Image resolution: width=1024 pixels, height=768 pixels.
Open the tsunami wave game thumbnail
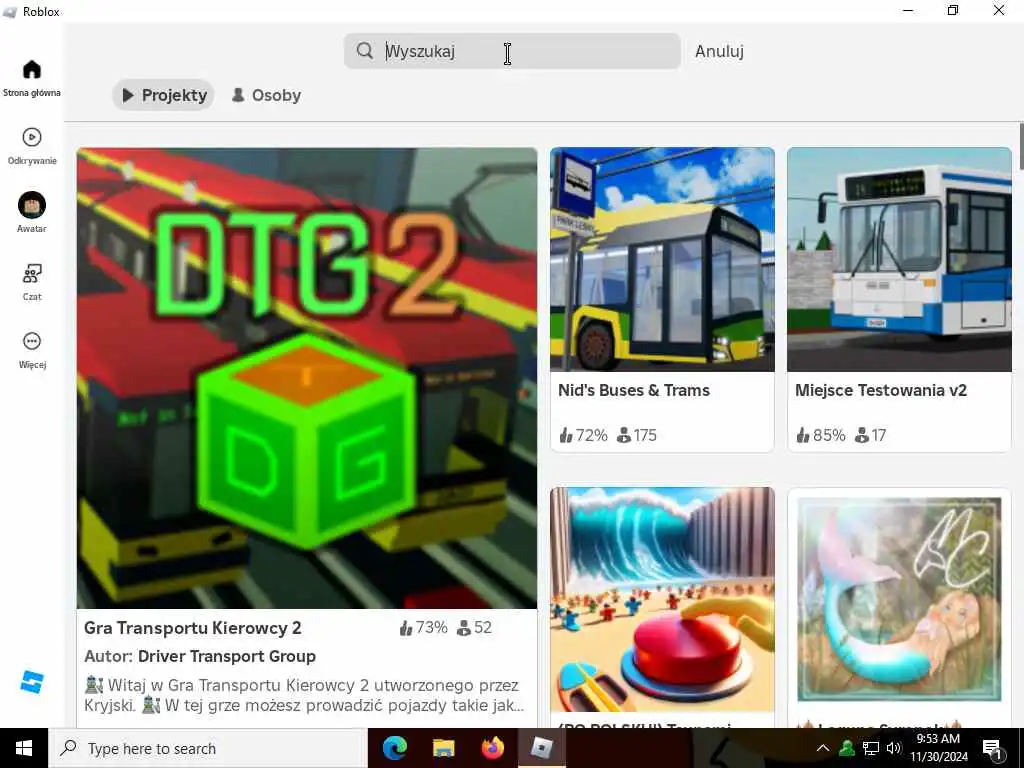[x=662, y=600]
